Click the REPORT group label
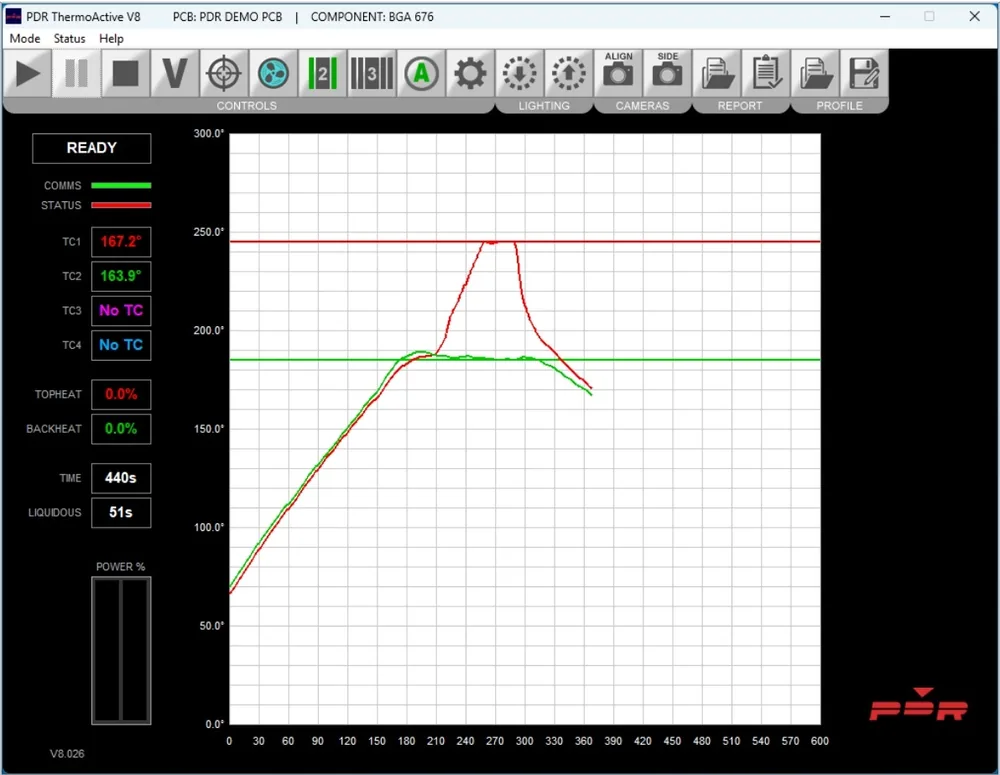The image size is (1000, 775). (740, 106)
